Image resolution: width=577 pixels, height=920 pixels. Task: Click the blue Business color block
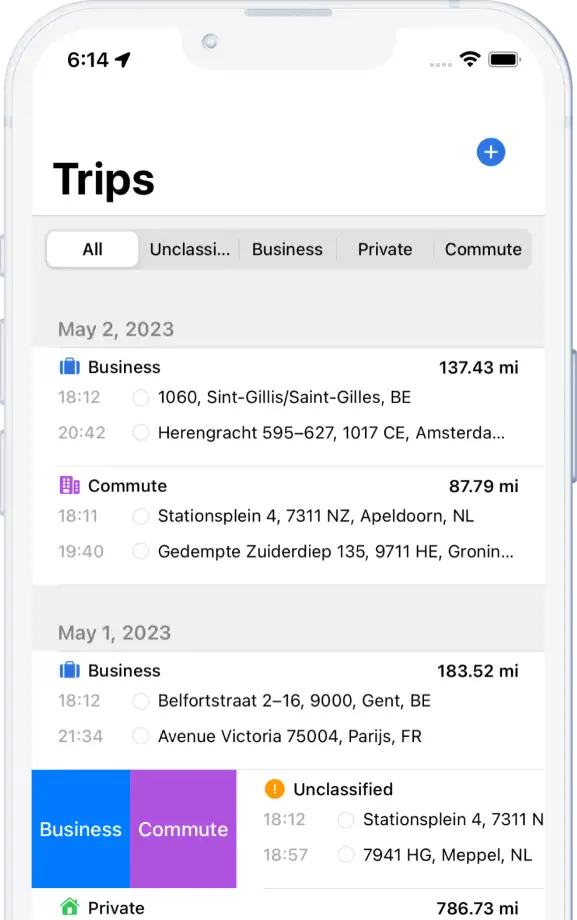(80, 829)
